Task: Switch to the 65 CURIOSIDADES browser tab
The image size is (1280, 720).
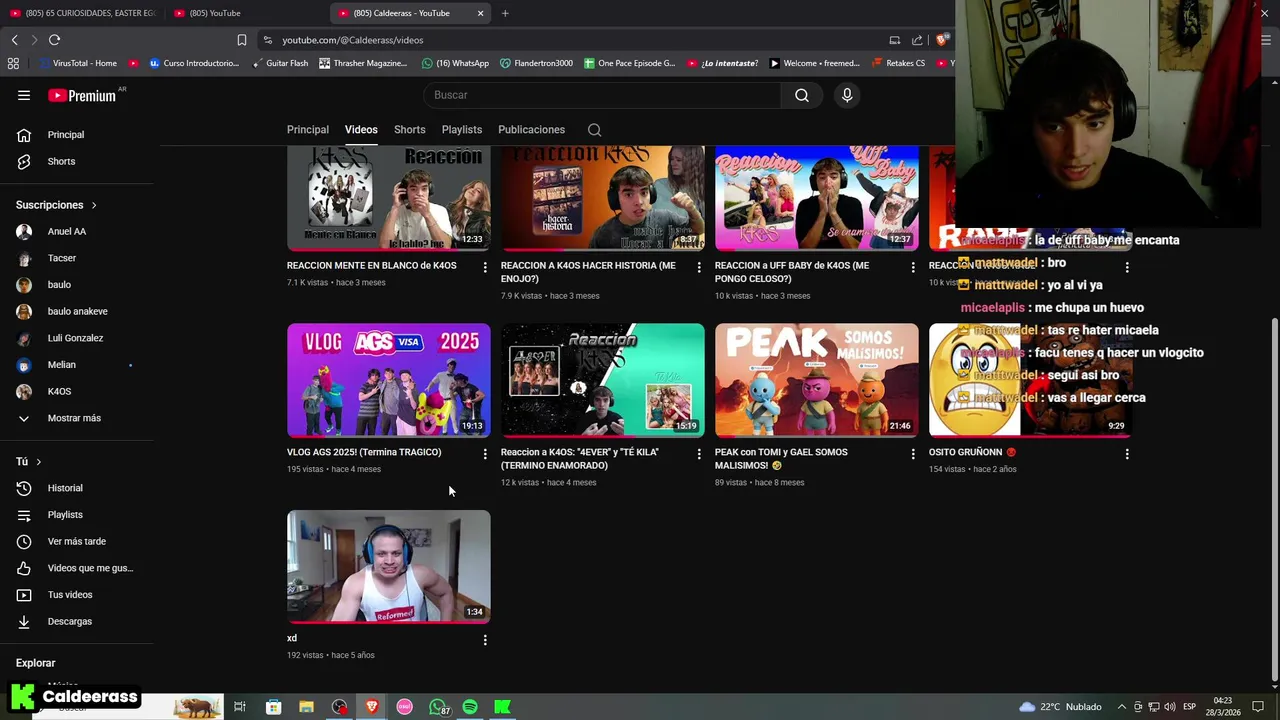Action: (82, 13)
